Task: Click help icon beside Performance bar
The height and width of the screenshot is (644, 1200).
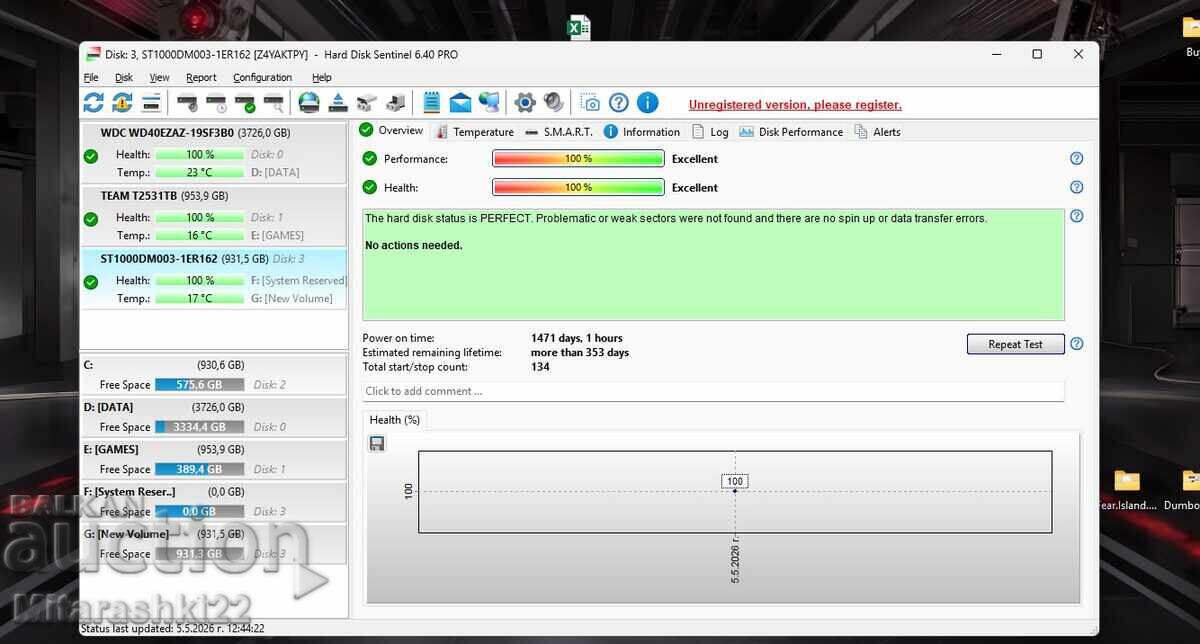Action: pos(1077,158)
